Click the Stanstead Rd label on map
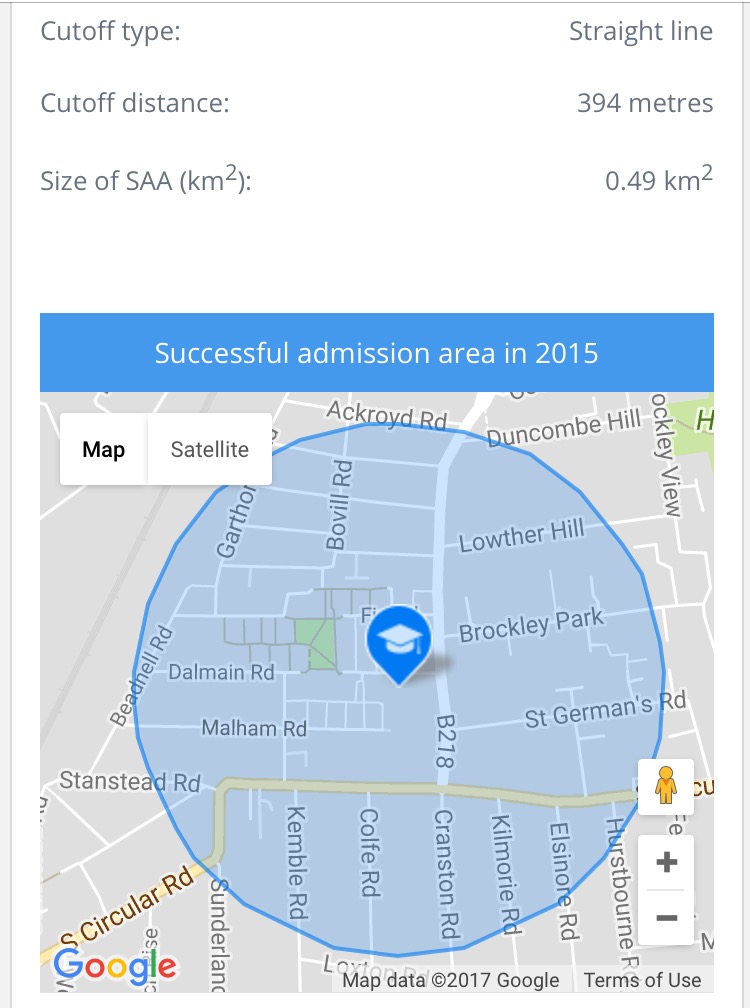The image size is (750, 1008). click(130, 781)
